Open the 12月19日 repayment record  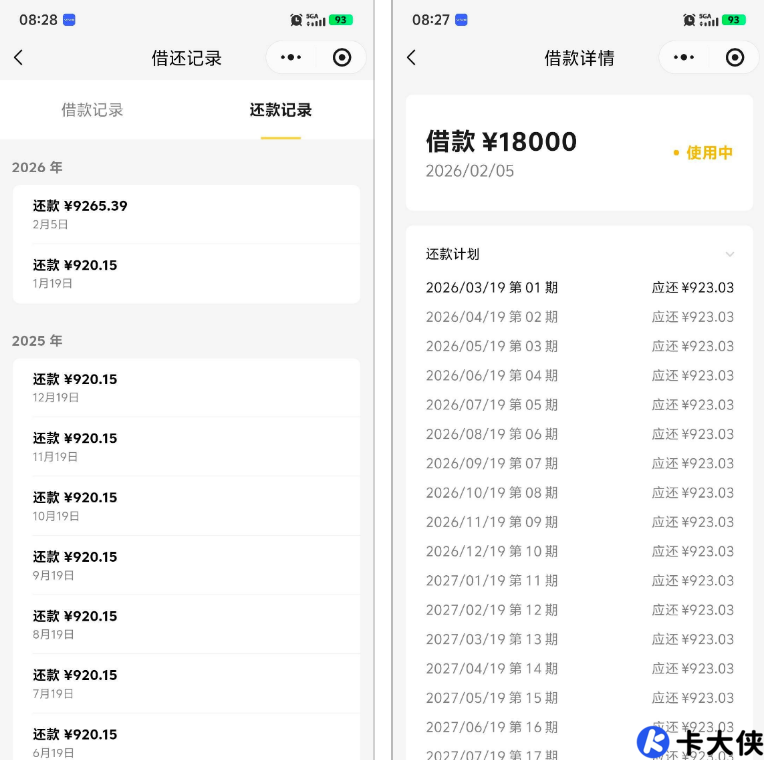pyautogui.click(x=186, y=387)
